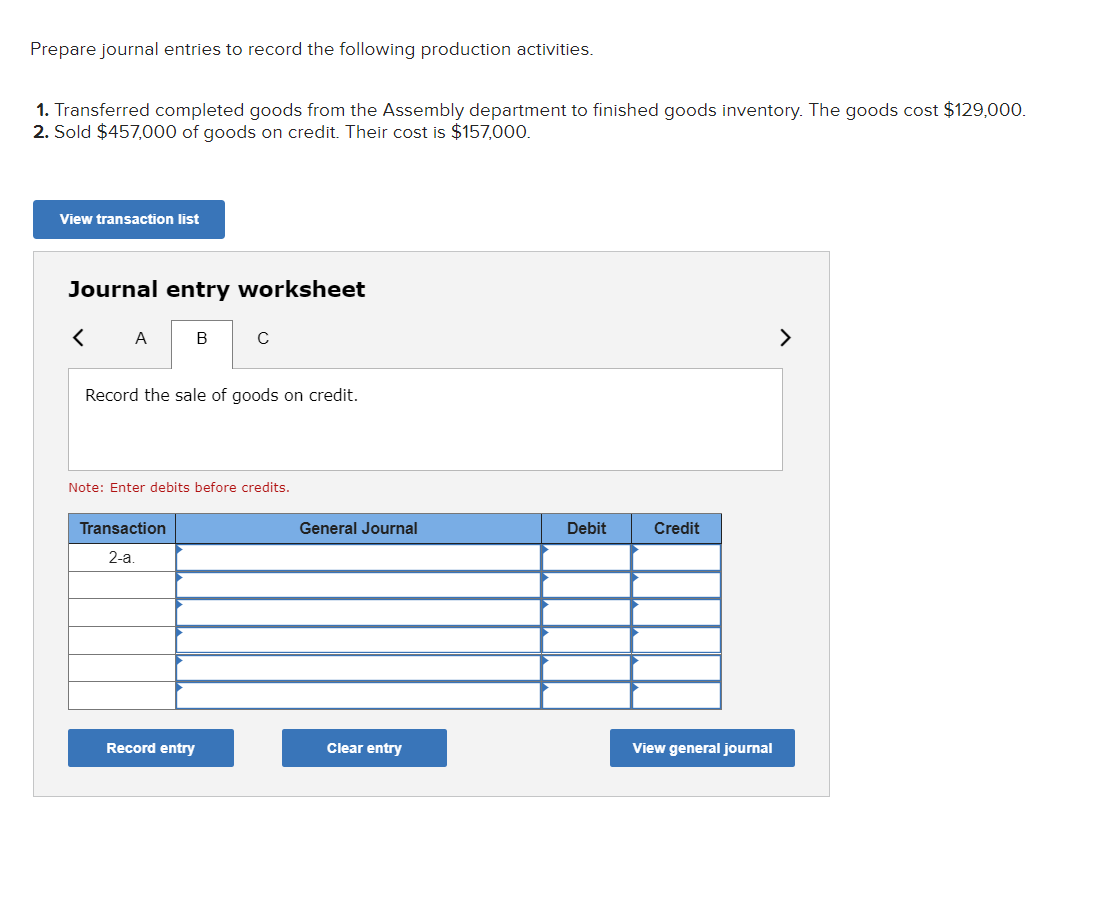1102x898 pixels.
Task: Open the last row General Journal account dropdown
Action: point(358,696)
